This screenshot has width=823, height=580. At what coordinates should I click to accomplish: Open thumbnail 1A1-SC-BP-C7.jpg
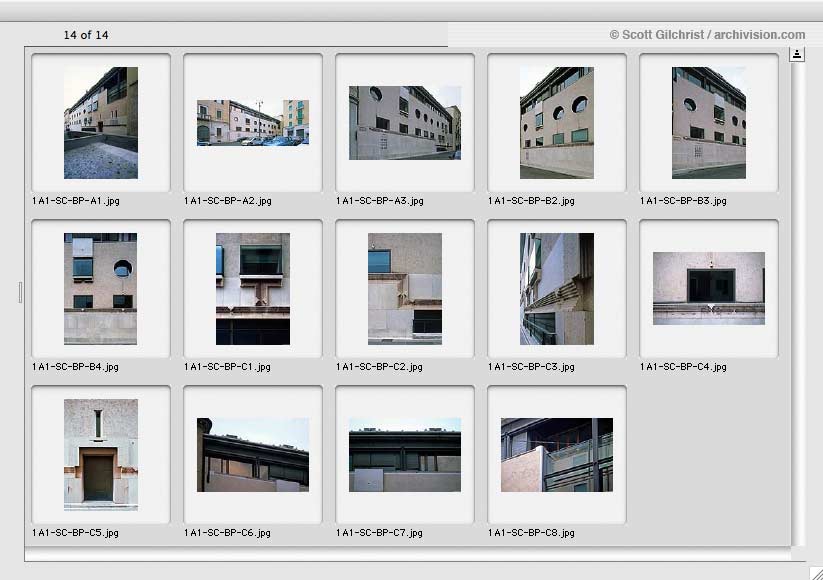pos(405,455)
